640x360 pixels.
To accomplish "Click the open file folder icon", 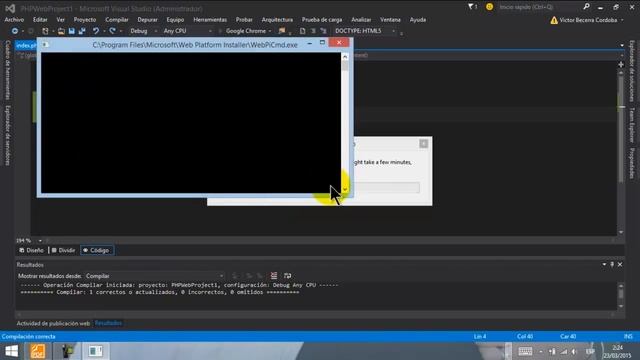I will tap(61, 31).
